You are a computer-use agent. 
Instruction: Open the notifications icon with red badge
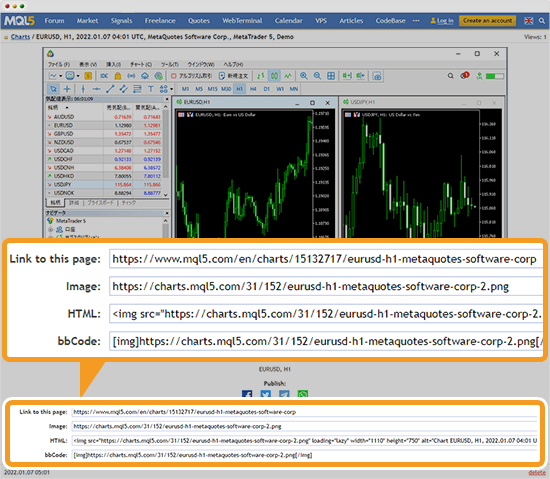465,75
